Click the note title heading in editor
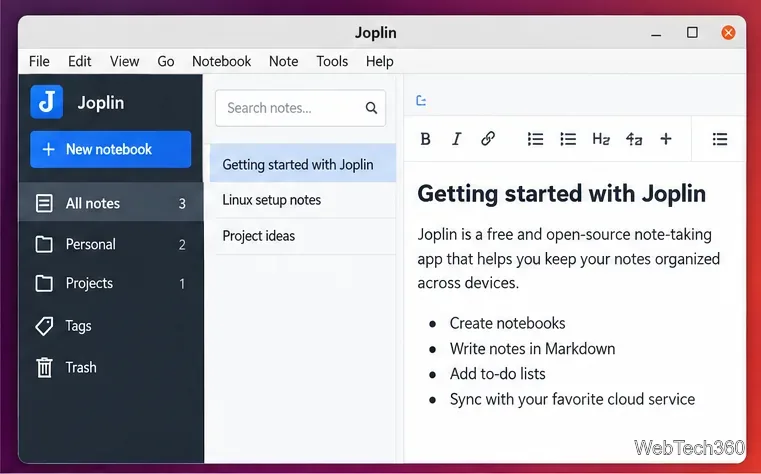761x474 pixels. click(562, 194)
